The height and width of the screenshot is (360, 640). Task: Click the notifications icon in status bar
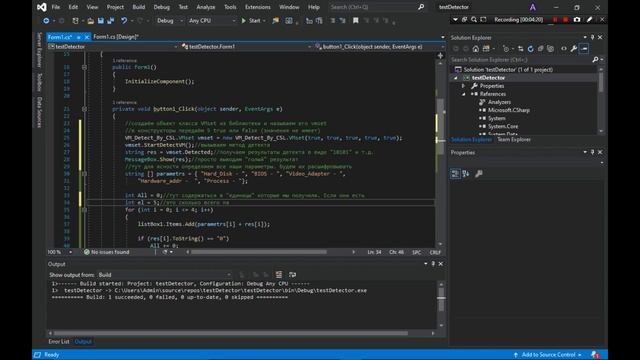click(595, 355)
